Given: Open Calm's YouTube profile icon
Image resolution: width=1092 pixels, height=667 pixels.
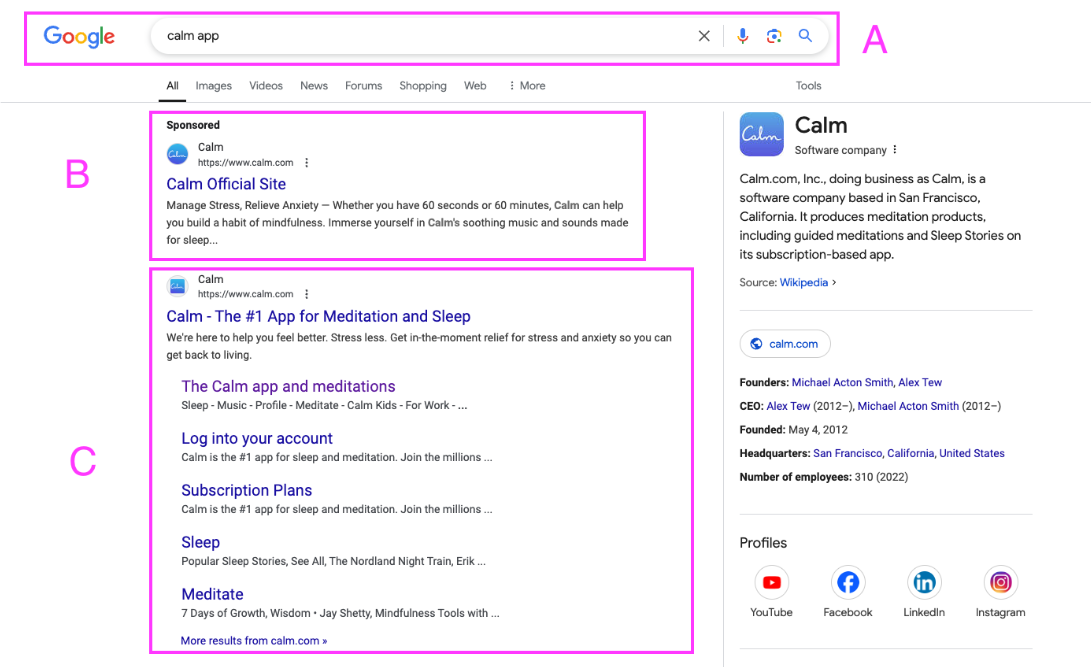Looking at the screenshot, I should point(772,582).
